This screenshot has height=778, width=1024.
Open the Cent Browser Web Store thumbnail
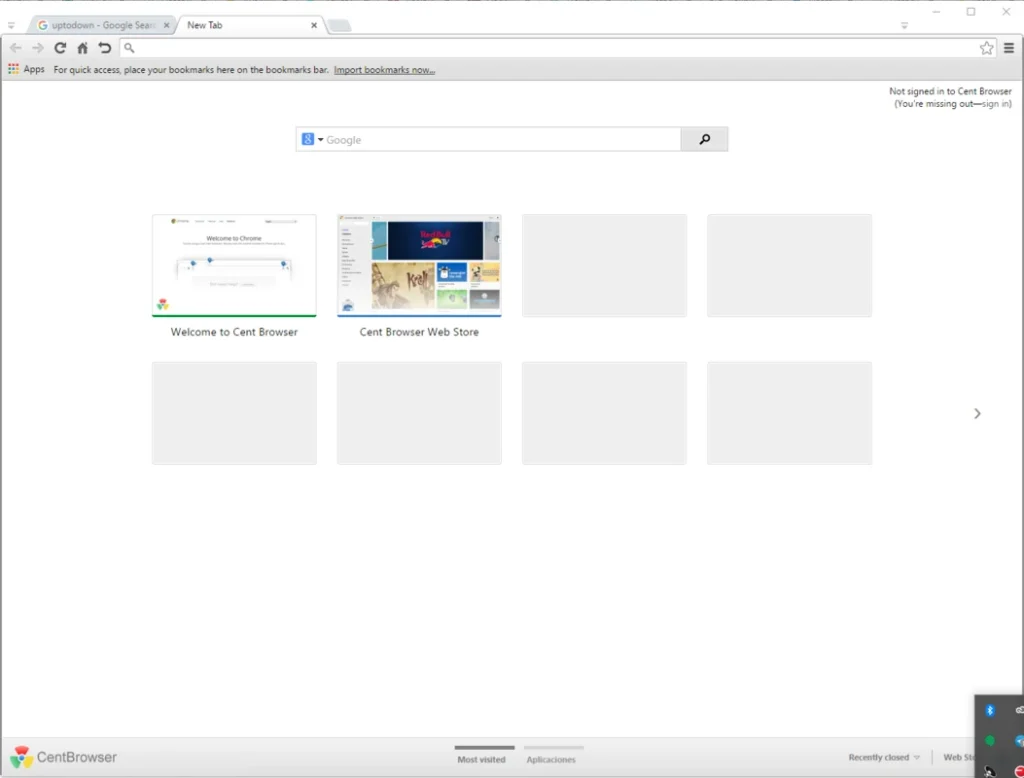[x=419, y=266]
